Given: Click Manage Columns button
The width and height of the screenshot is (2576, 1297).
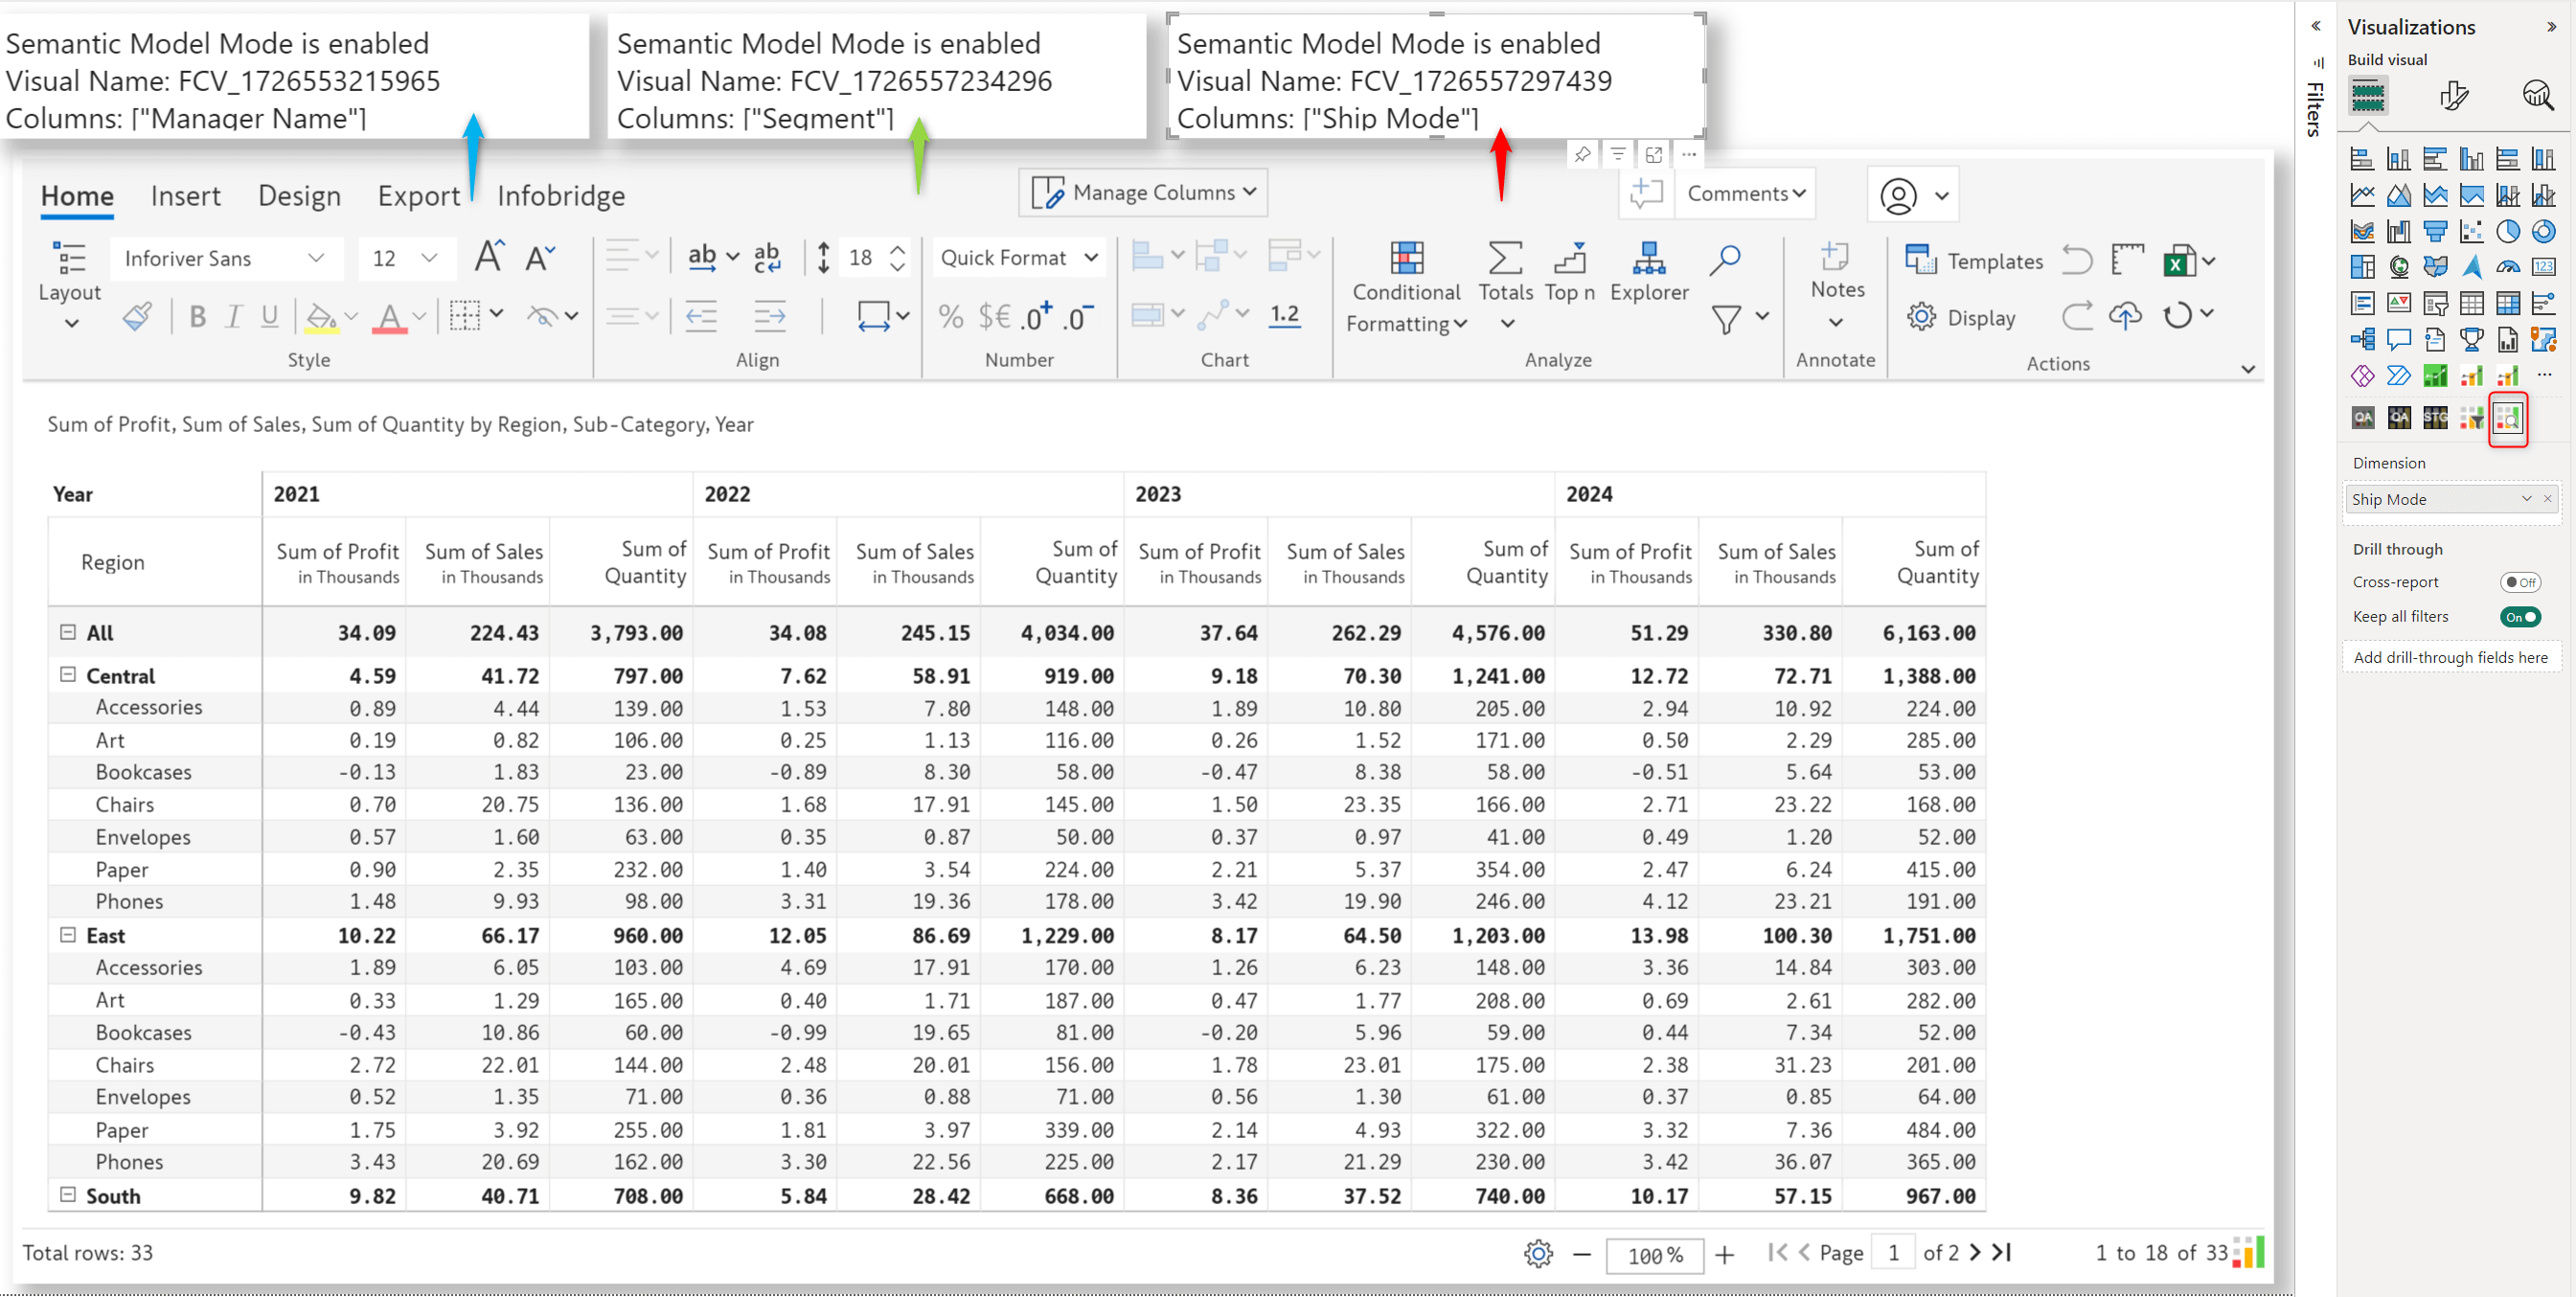Looking at the screenshot, I should [x=1143, y=192].
